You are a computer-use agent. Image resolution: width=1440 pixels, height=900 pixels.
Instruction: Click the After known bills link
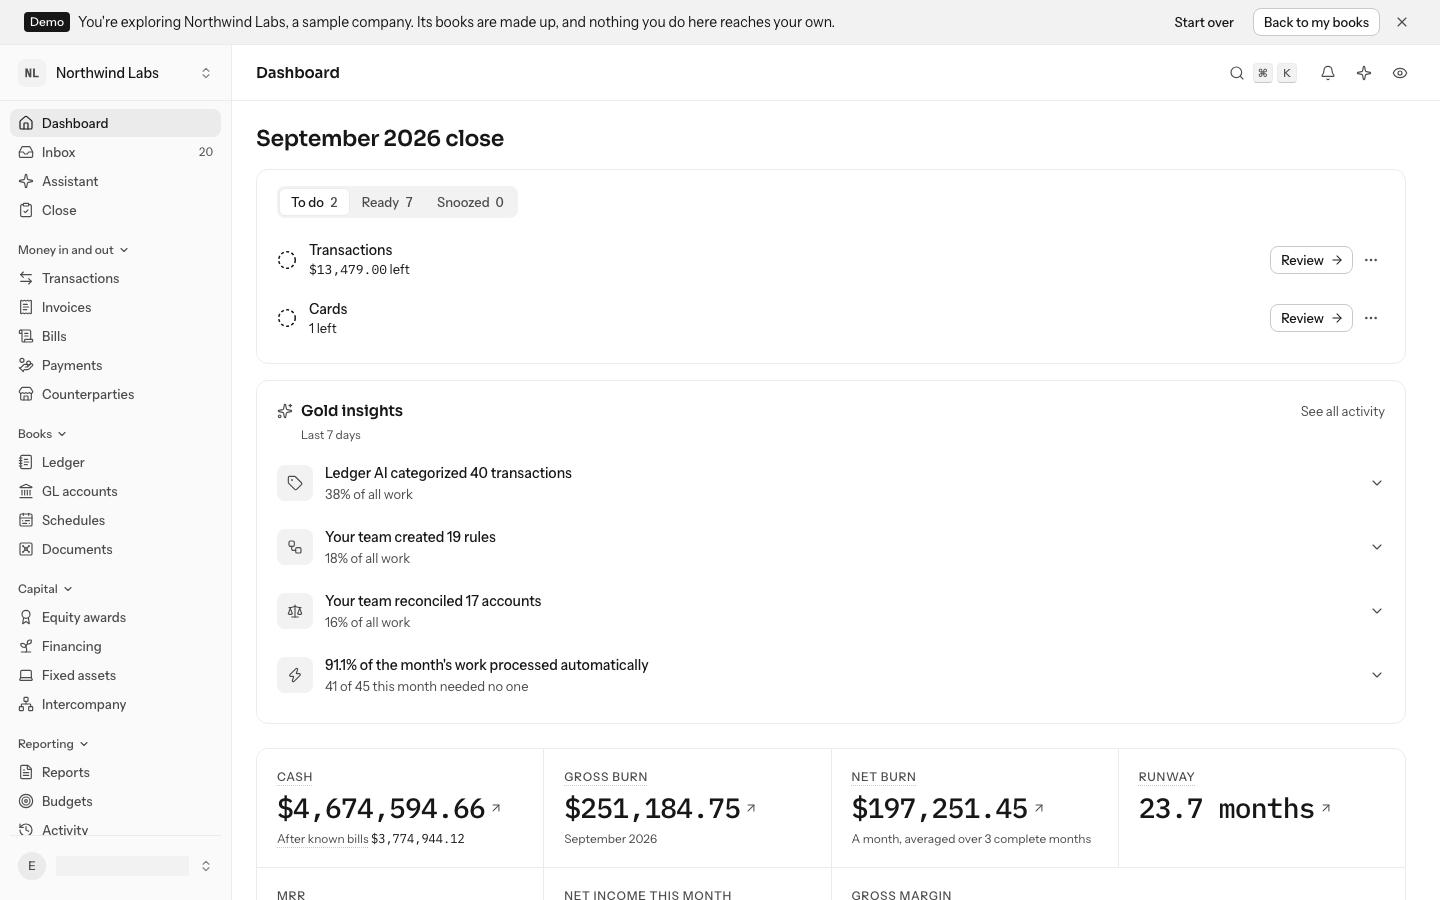[323, 839]
